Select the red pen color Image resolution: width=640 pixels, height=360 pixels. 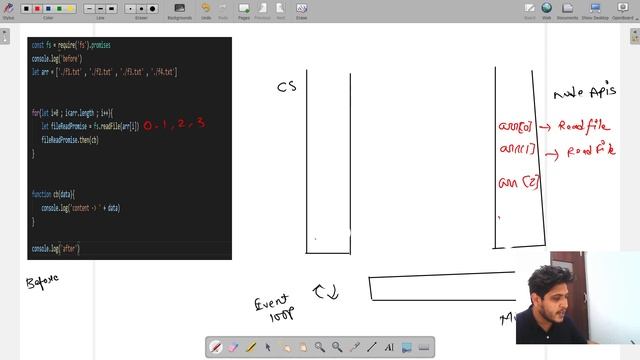(37, 9)
